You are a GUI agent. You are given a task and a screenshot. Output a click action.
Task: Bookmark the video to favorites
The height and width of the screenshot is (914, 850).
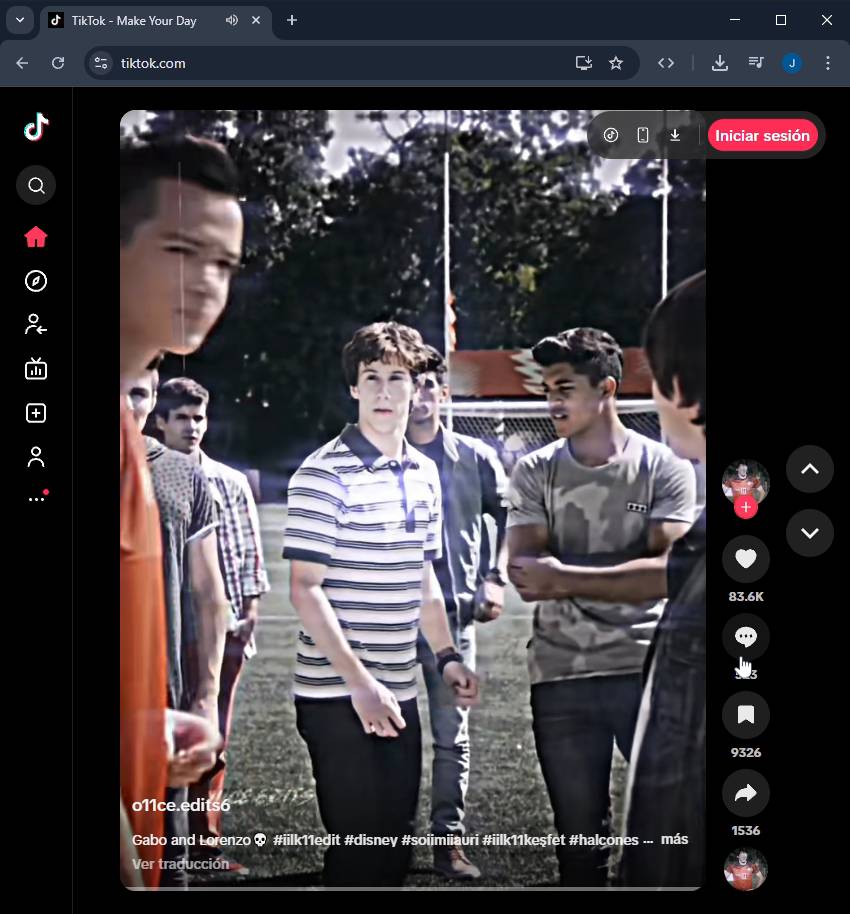click(x=745, y=714)
